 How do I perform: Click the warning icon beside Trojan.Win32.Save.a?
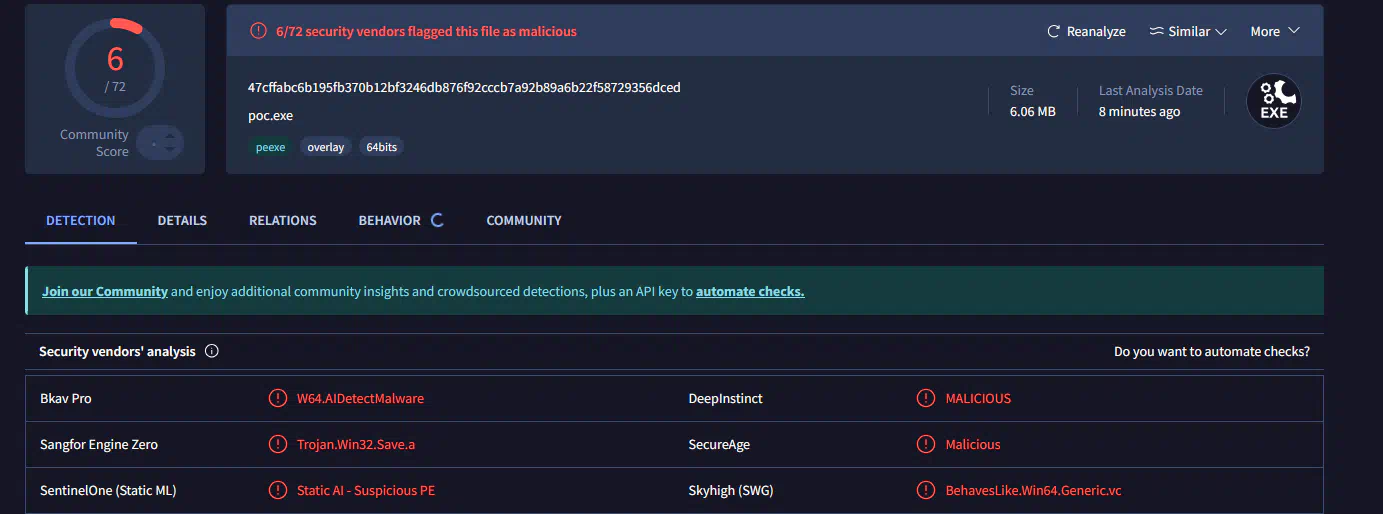click(x=277, y=444)
